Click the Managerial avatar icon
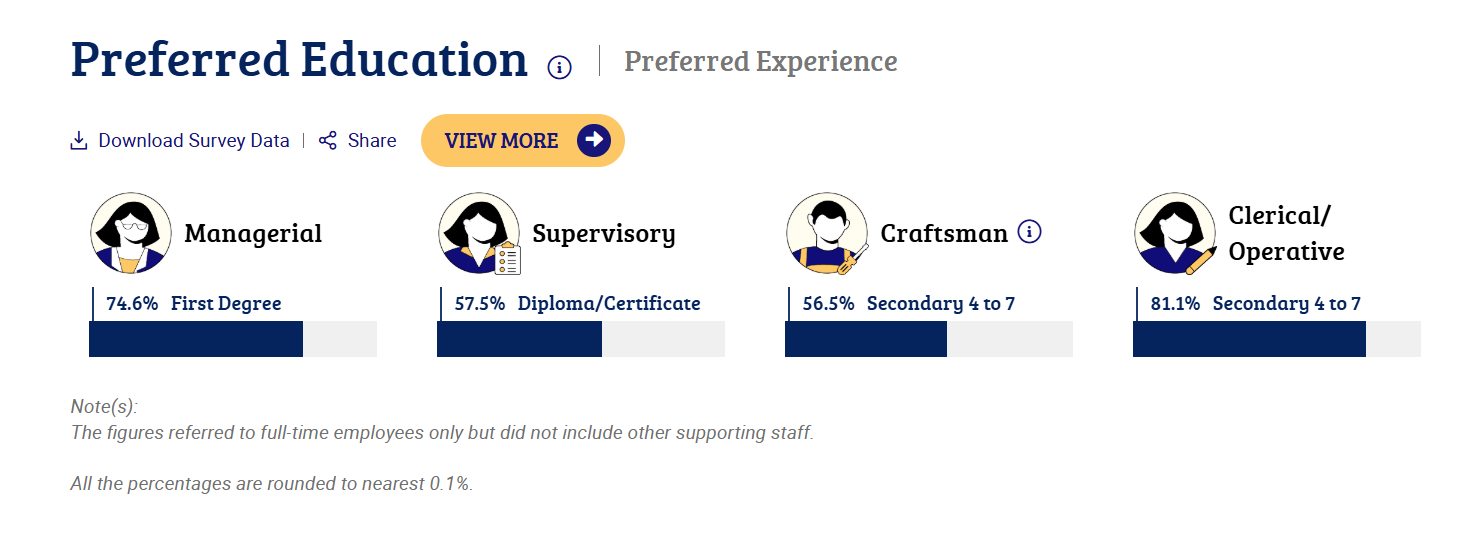 point(131,233)
